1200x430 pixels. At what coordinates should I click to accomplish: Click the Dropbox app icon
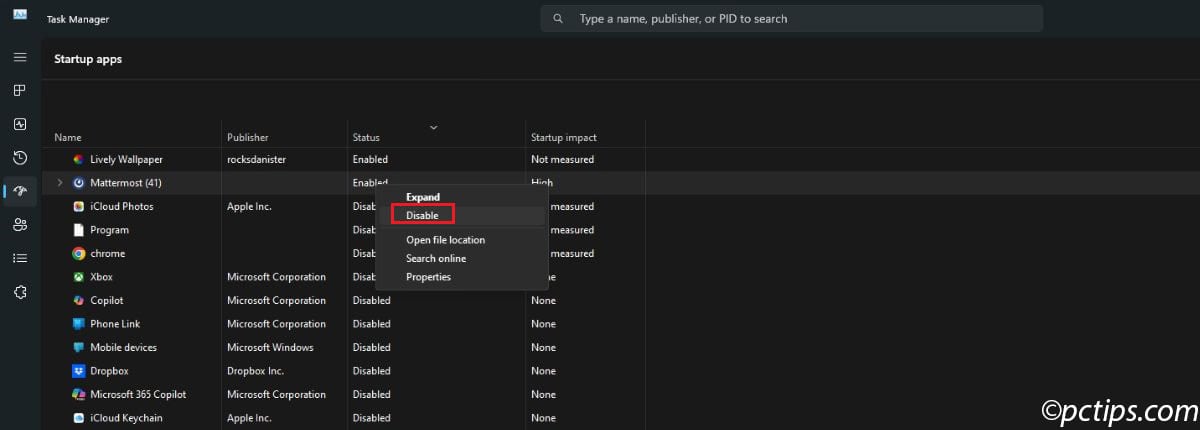coord(79,371)
